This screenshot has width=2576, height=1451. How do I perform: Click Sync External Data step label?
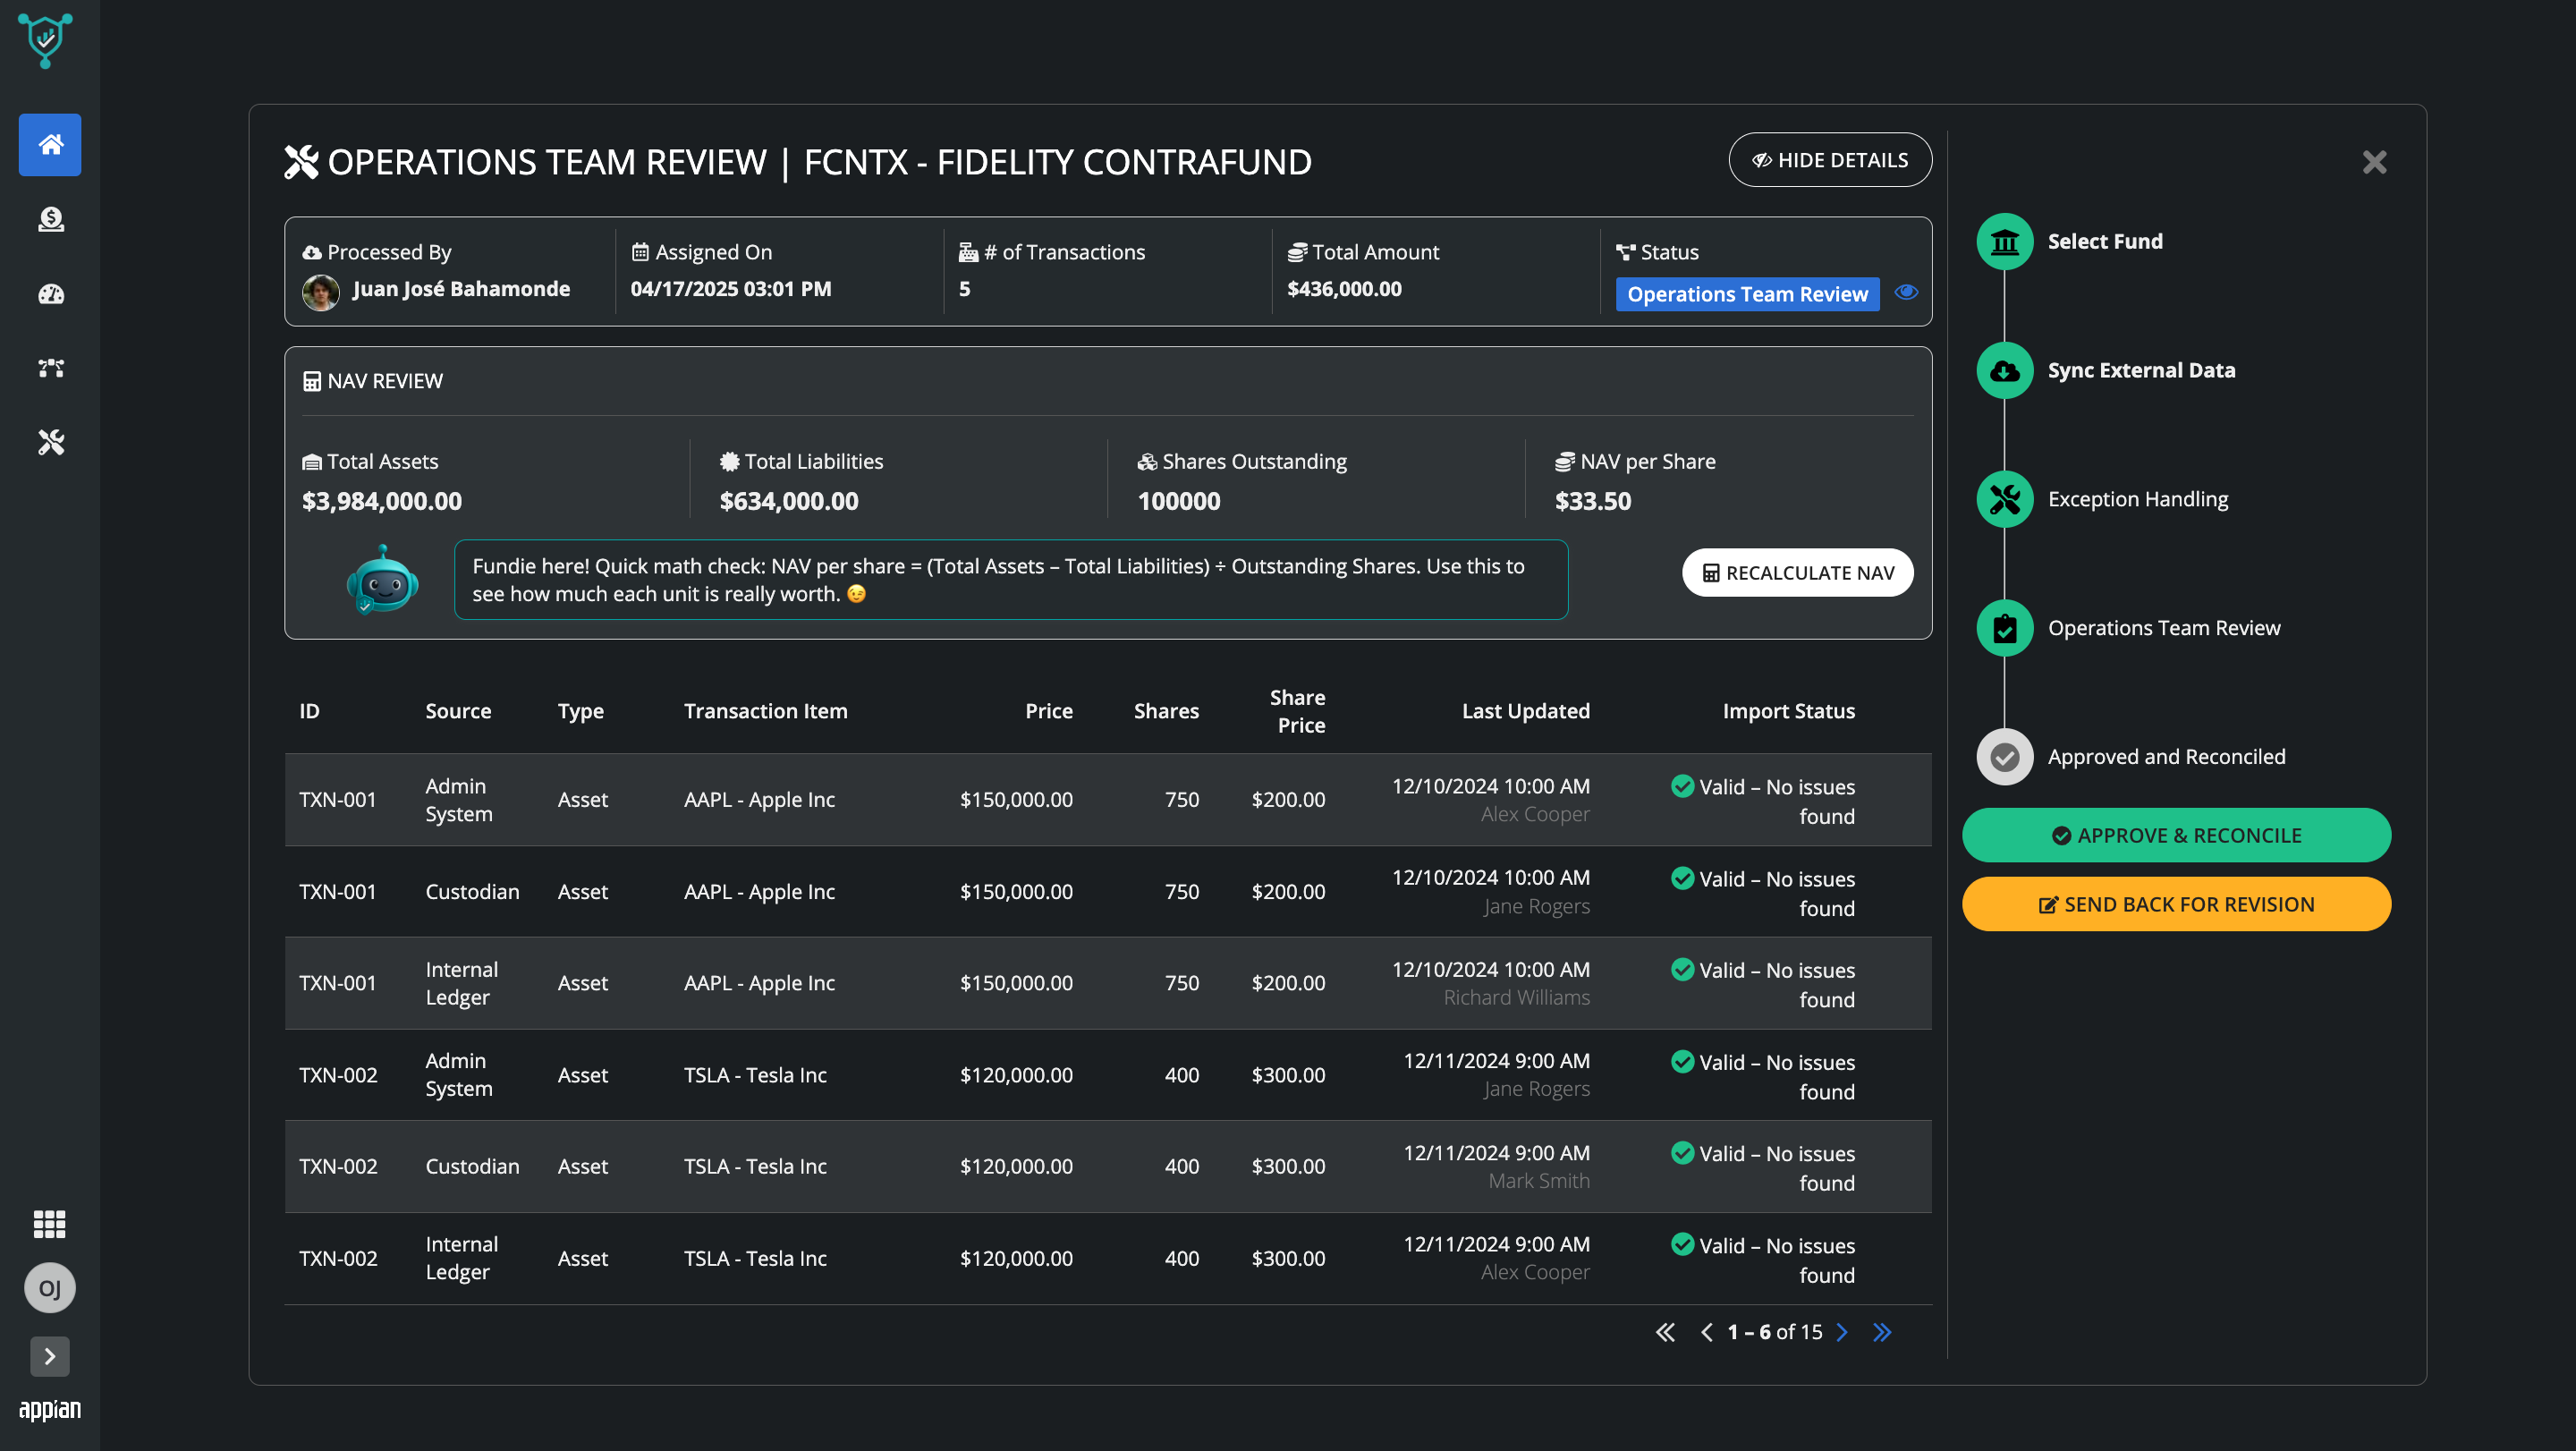point(2141,371)
